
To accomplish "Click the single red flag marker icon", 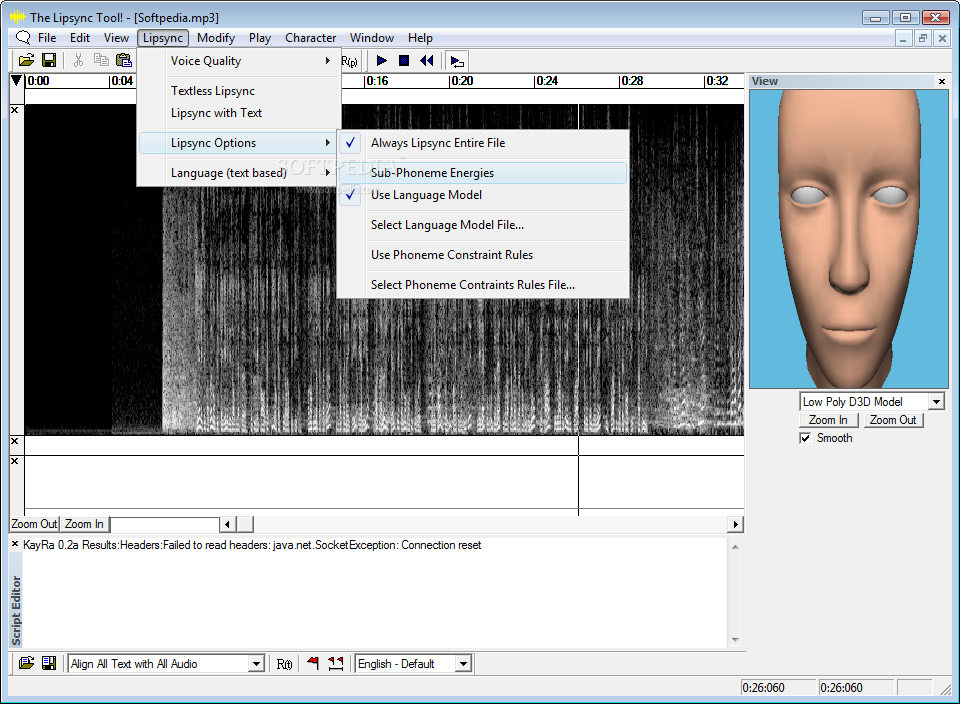I will coord(313,663).
